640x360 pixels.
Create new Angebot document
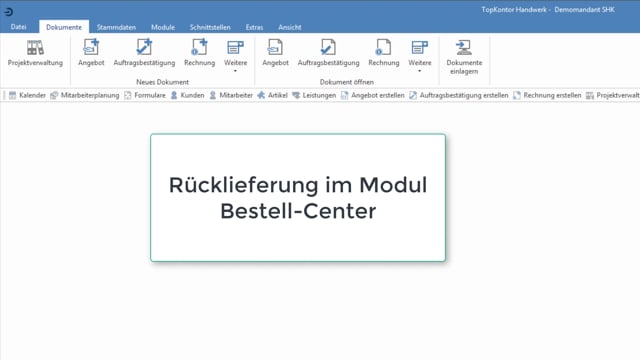[x=91, y=53]
